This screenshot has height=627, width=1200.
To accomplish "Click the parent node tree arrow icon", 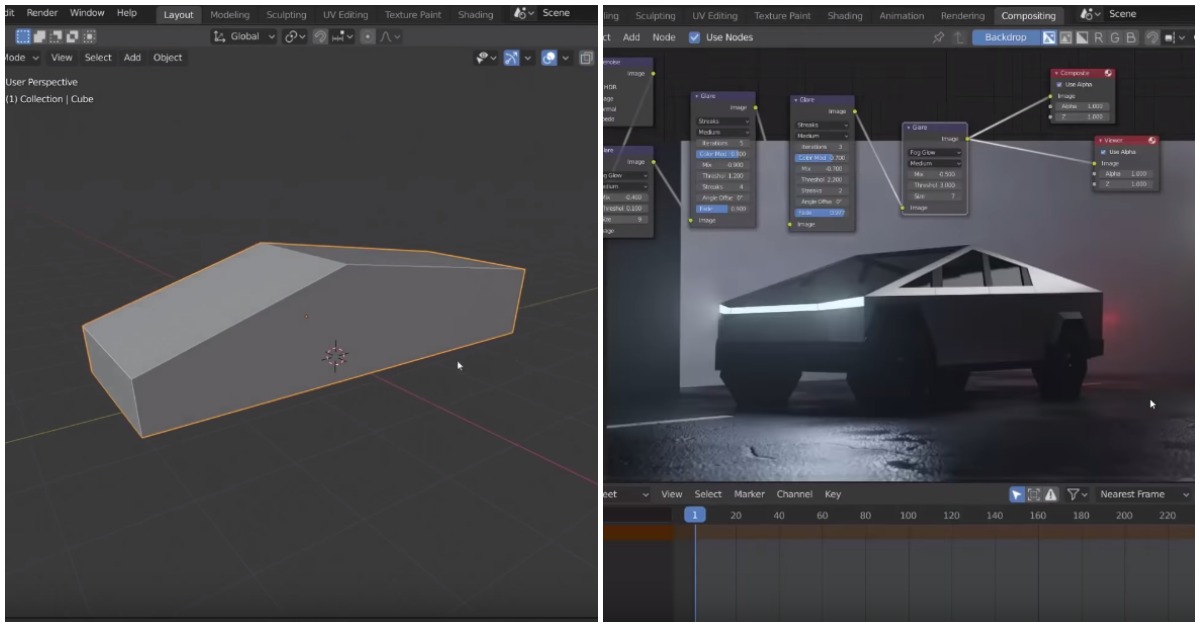I will (960, 38).
